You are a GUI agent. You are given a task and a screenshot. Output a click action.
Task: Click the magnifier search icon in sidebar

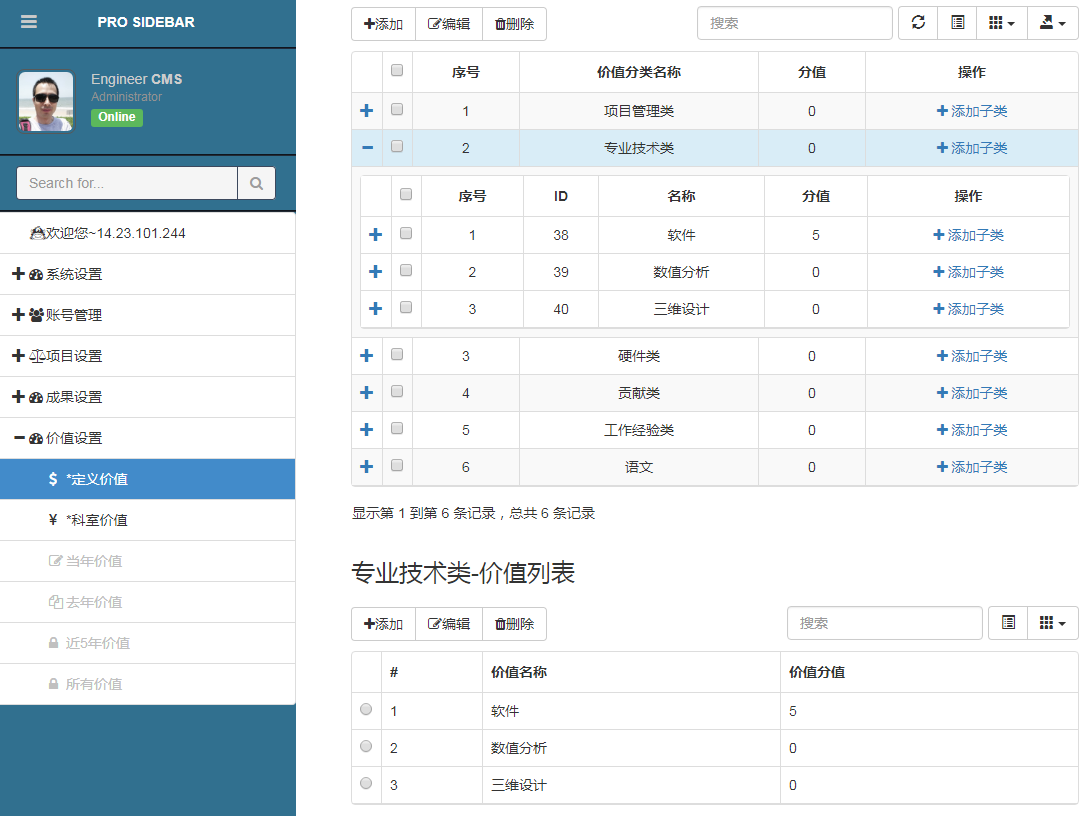[256, 183]
